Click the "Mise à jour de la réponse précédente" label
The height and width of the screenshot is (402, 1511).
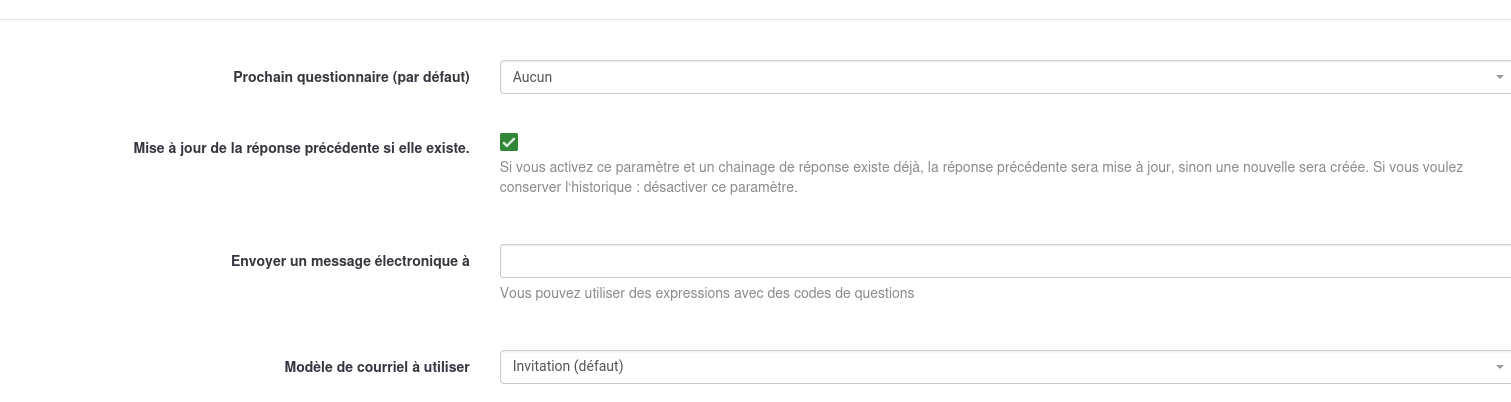point(301,148)
